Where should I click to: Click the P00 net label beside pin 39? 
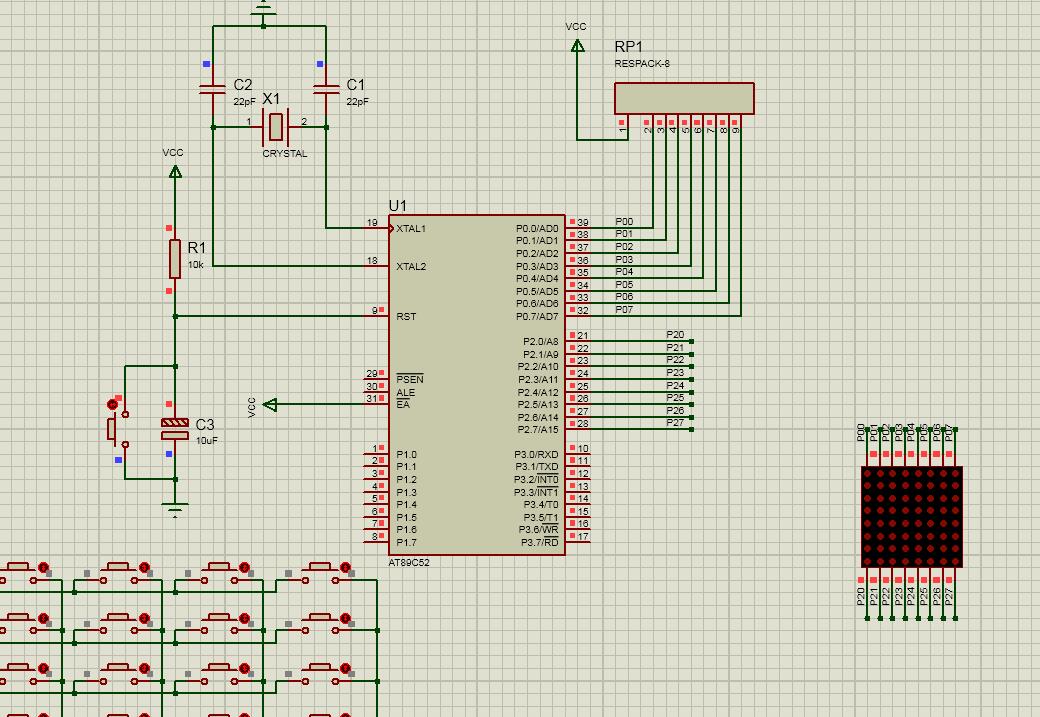(x=623, y=222)
